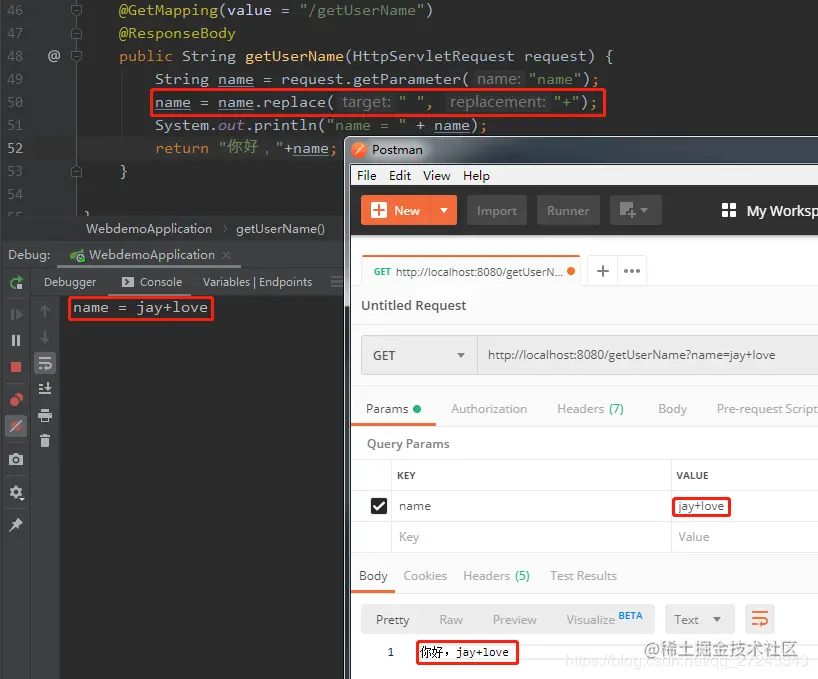Select the Pre-request Script tab
818x679 pixels.
(x=767, y=409)
